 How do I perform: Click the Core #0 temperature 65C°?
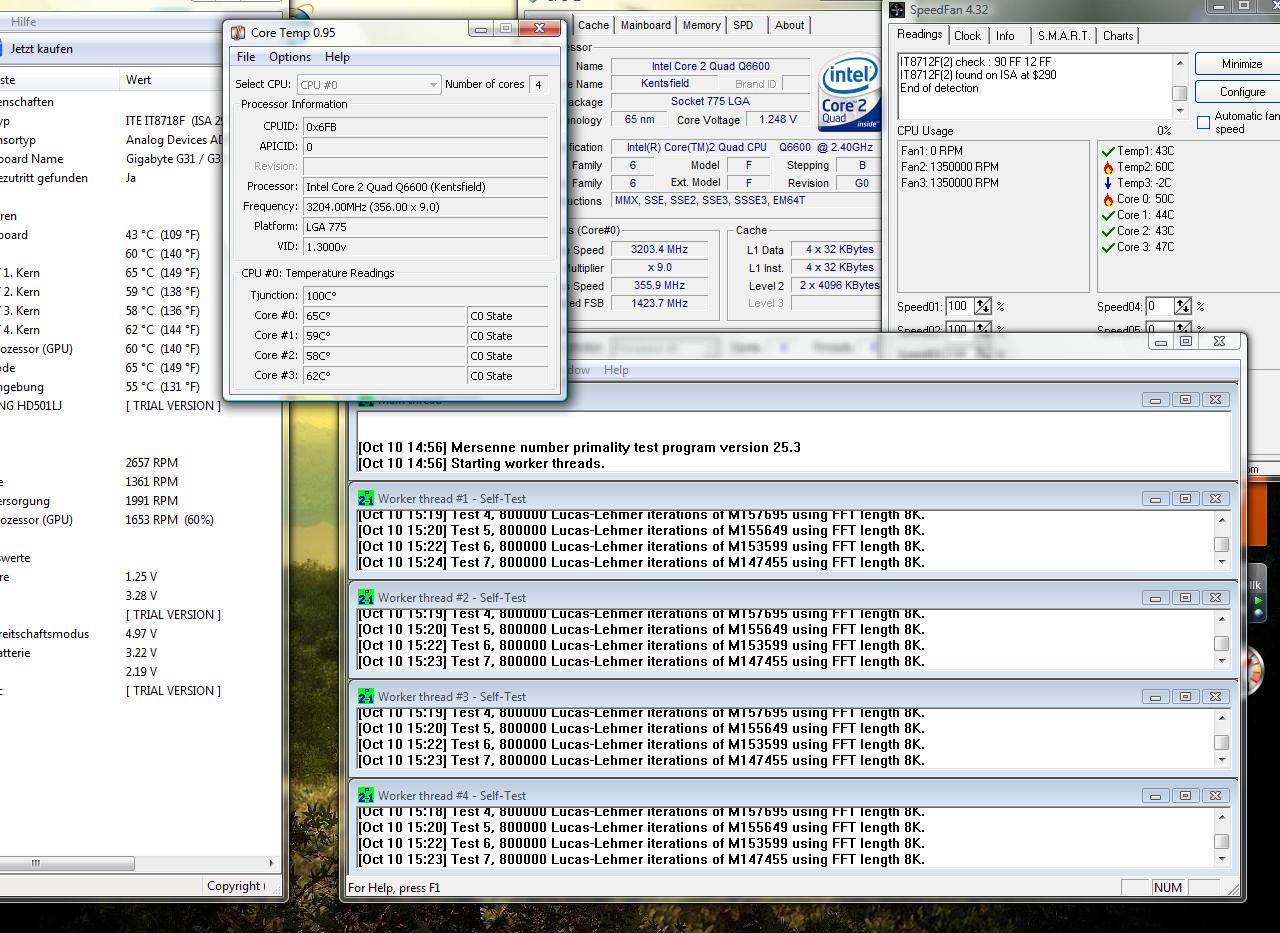point(384,316)
